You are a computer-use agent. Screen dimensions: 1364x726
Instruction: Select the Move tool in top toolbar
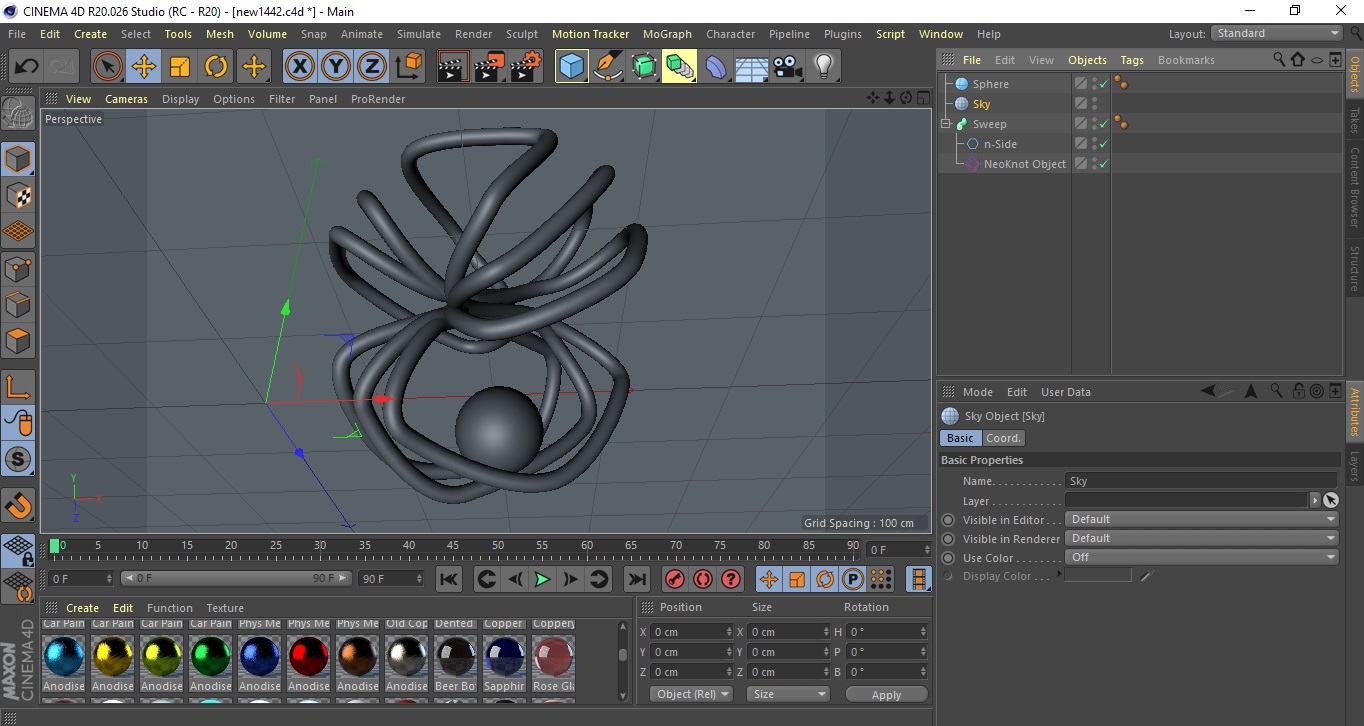click(x=143, y=67)
